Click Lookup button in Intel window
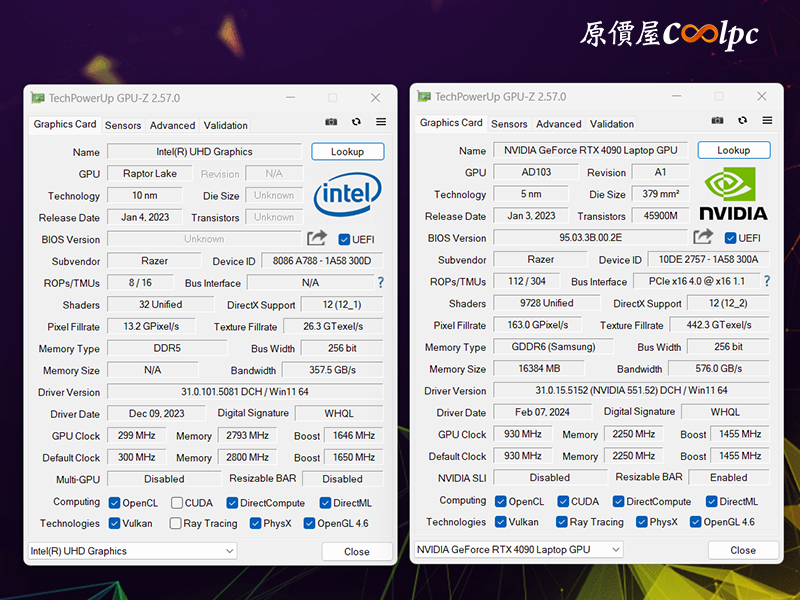The height and width of the screenshot is (600, 800). [x=347, y=152]
